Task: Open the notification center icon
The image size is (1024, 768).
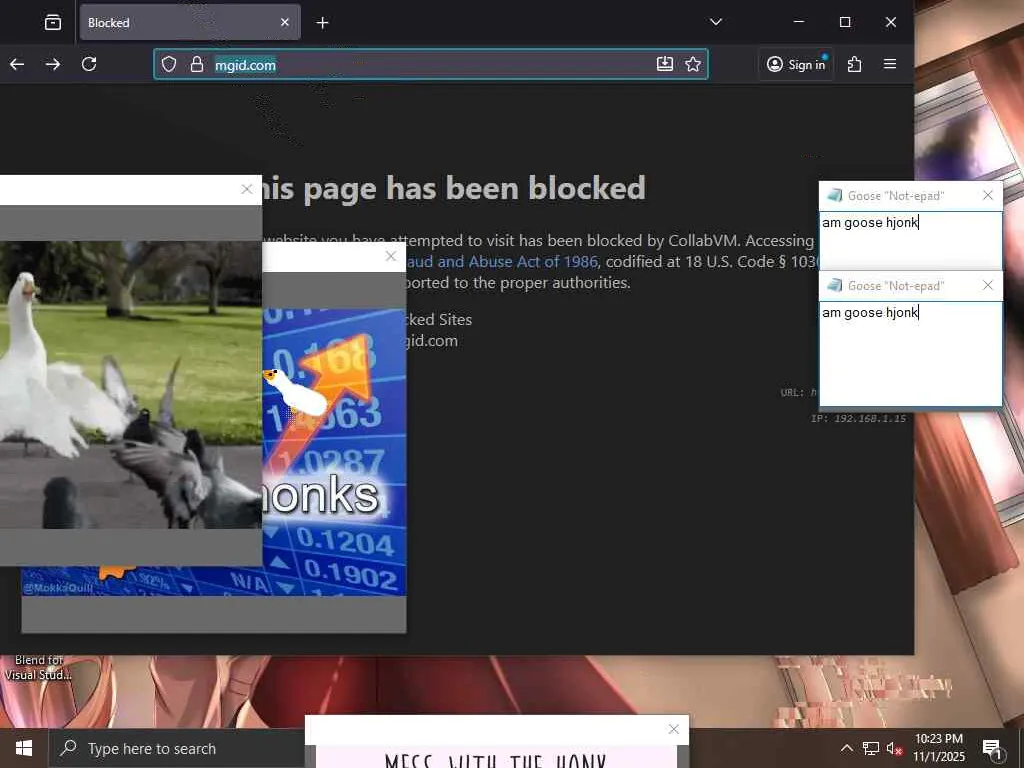Action: point(992,749)
